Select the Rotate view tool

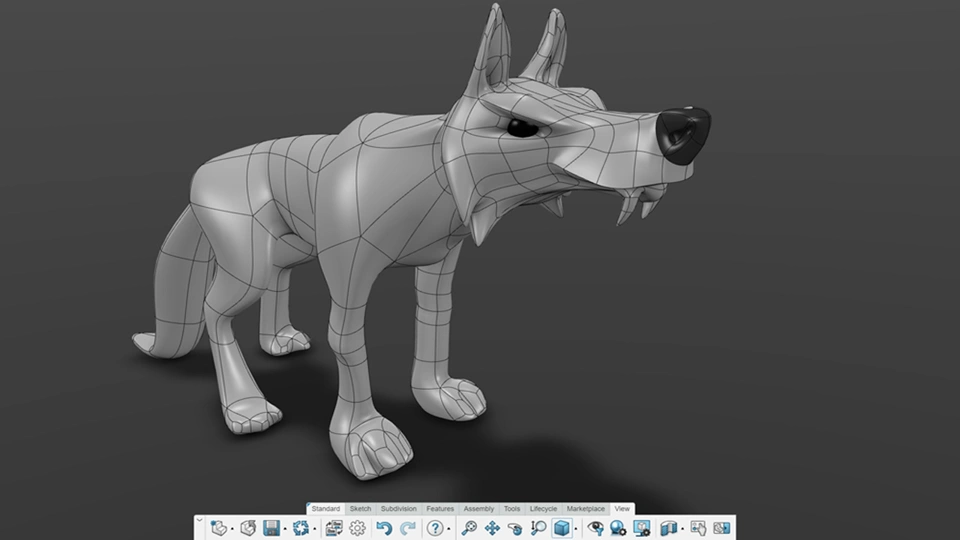pyautogui.click(x=516, y=528)
